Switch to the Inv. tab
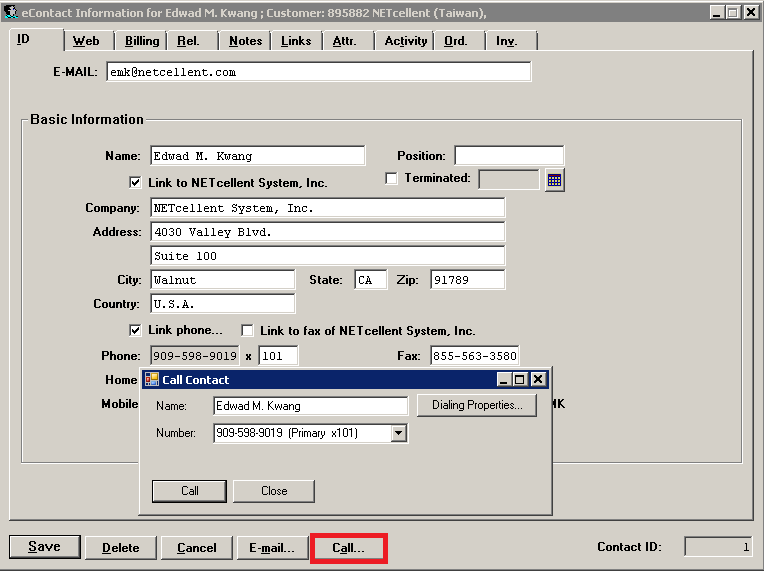This screenshot has height=571, width=764. pyautogui.click(x=511, y=41)
